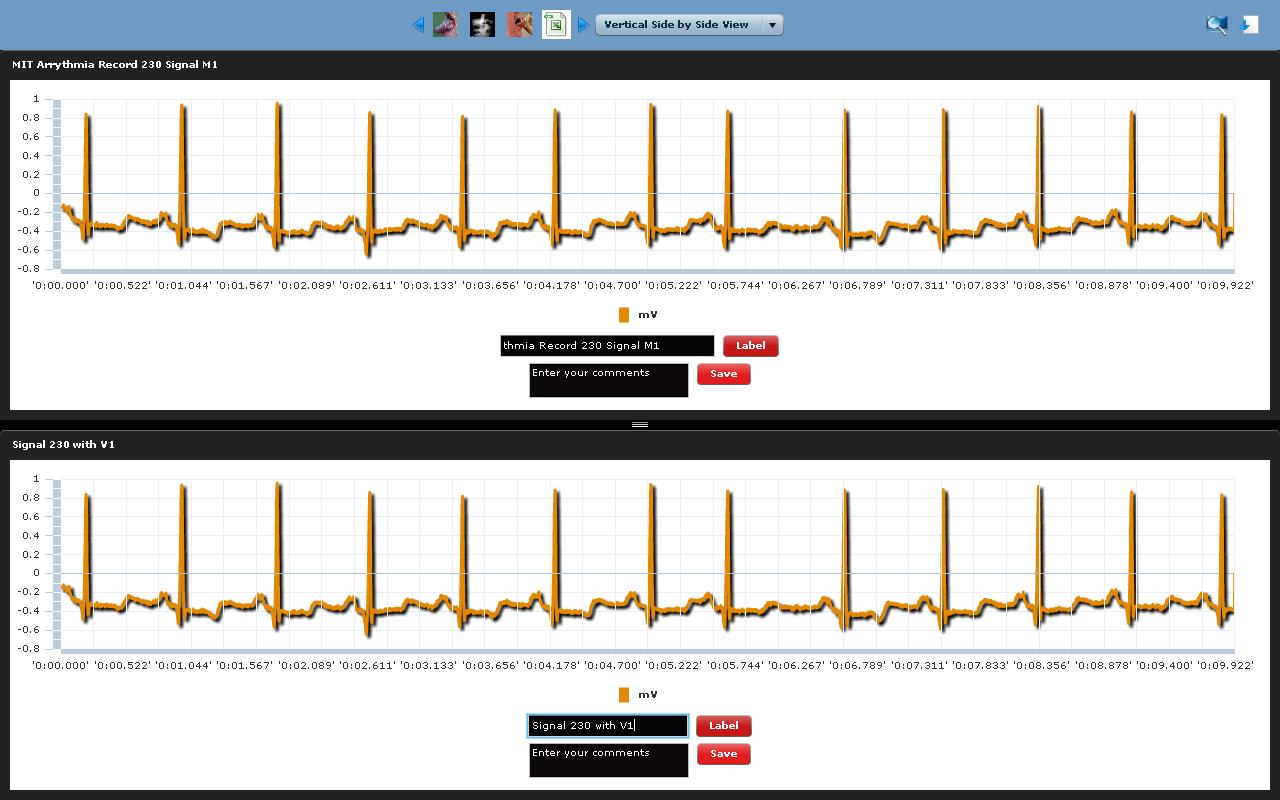Viewport: 1280px width, 800px height.
Task: Click the export arrow icon top right
Action: 1250,25
